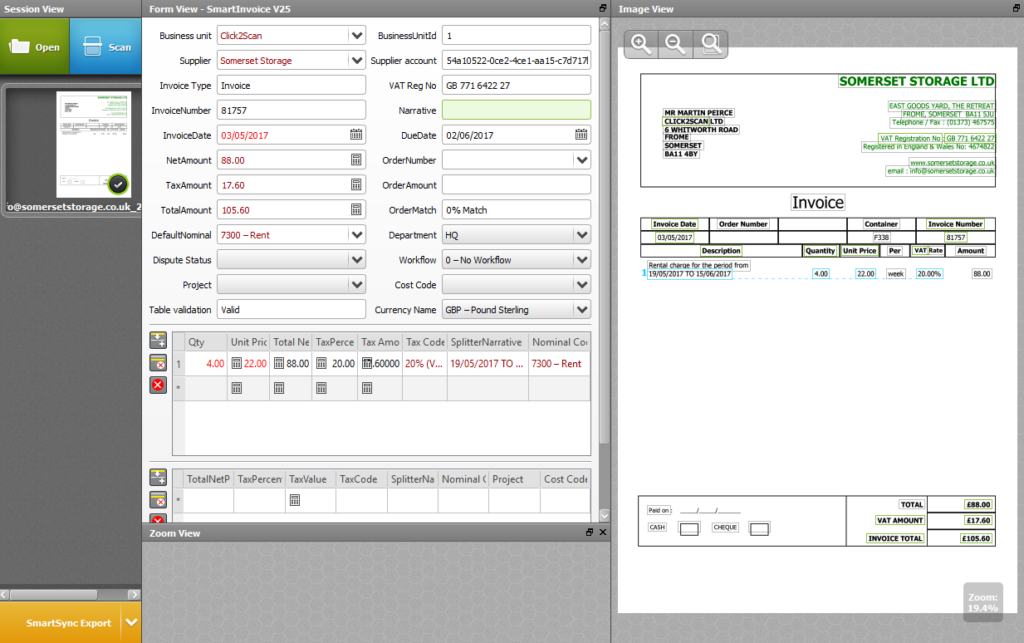The height and width of the screenshot is (643, 1024).
Task: Zoom out of the invoice image
Action: pyautogui.click(x=675, y=44)
